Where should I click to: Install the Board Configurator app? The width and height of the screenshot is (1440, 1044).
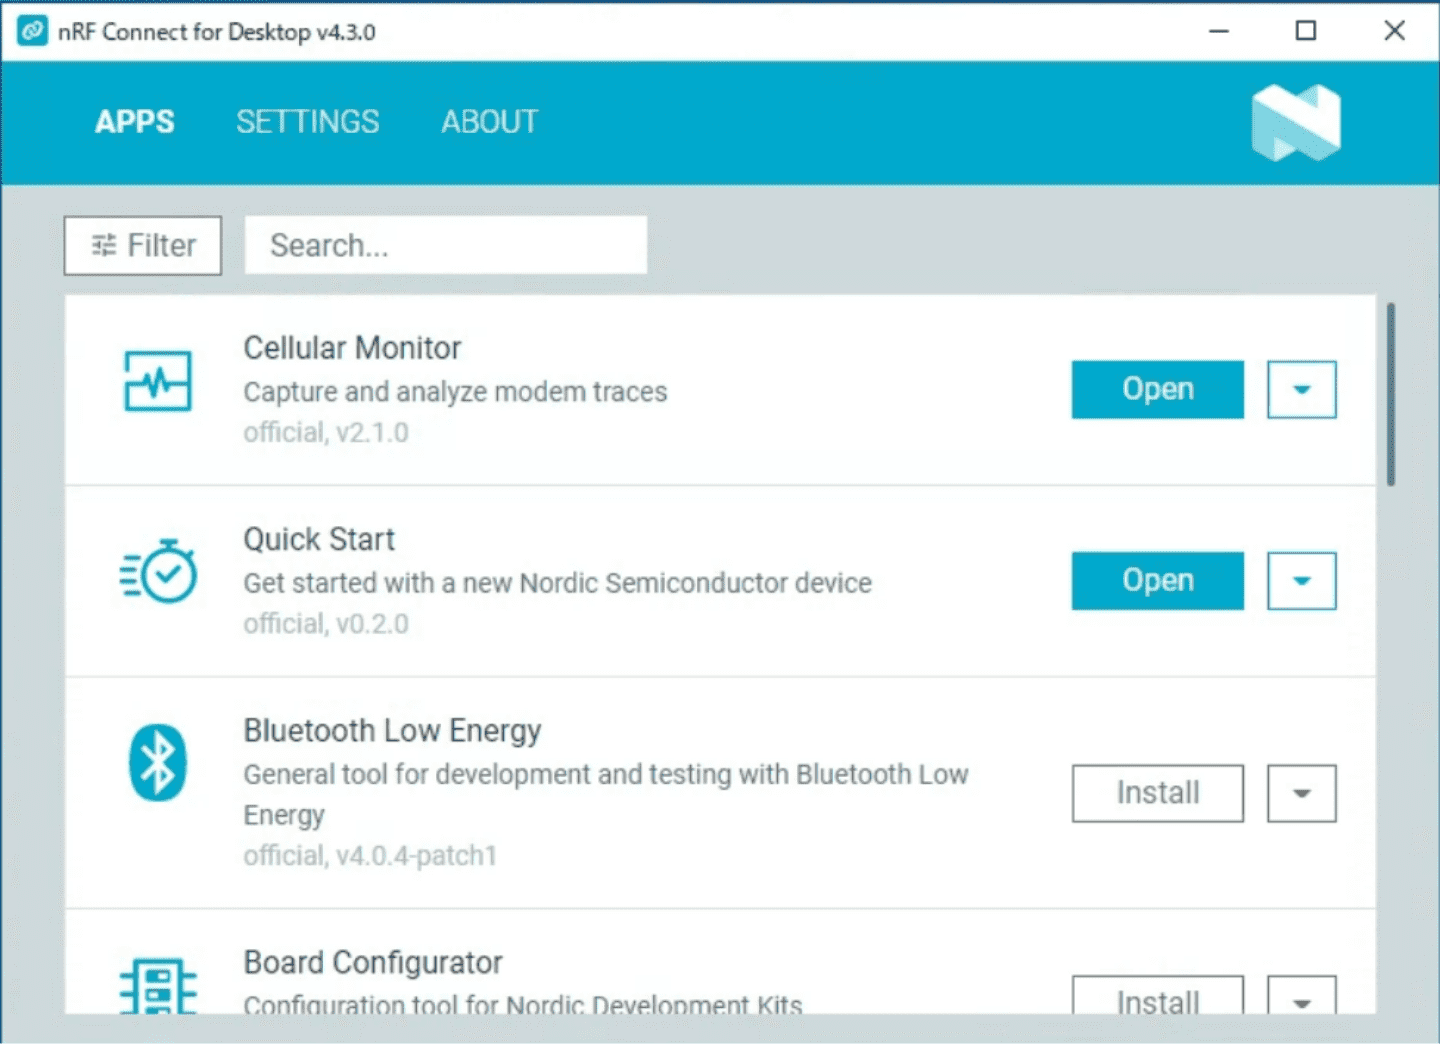pyautogui.click(x=1157, y=996)
